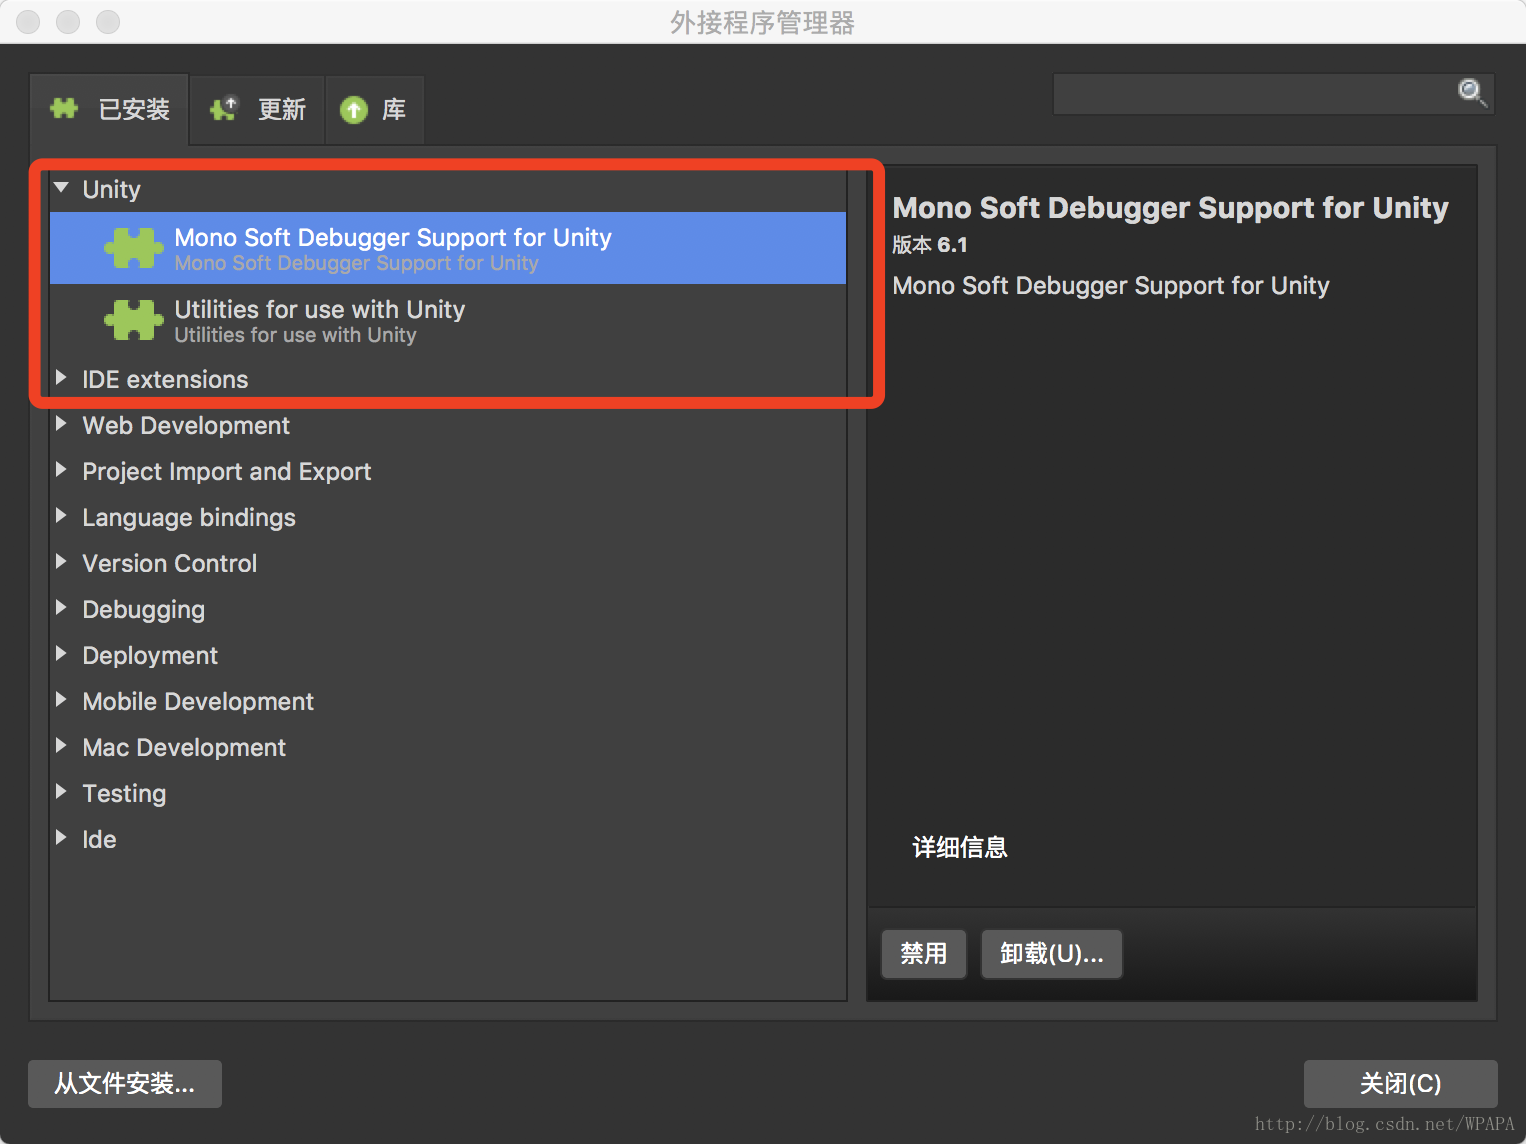
Task: Open the 库 tab
Action: (375, 109)
